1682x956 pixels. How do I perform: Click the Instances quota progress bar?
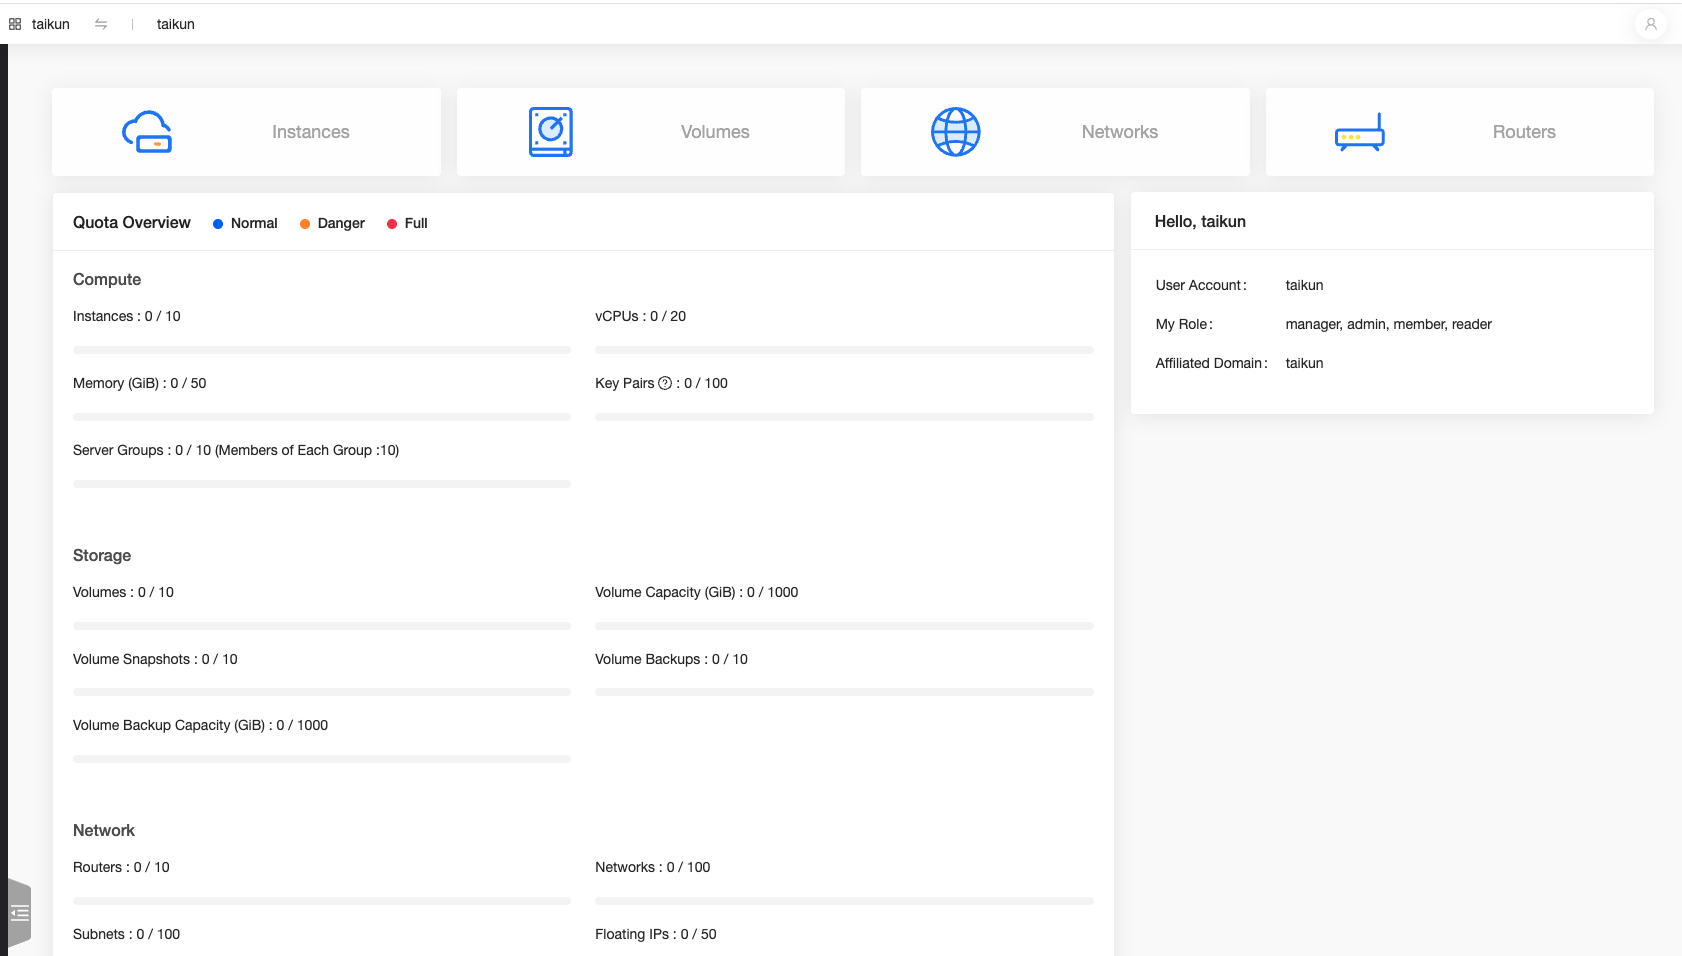322,350
